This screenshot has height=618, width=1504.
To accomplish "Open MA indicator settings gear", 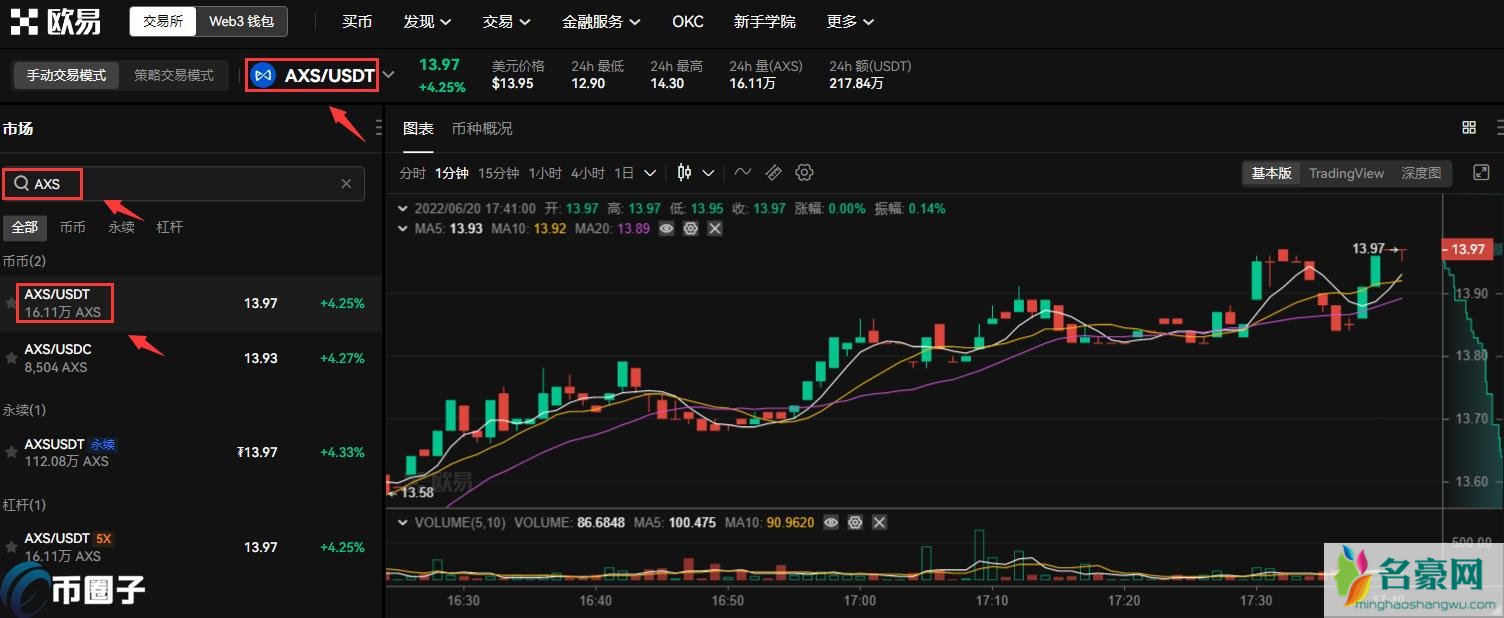I will pyautogui.click(x=690, y=229).
